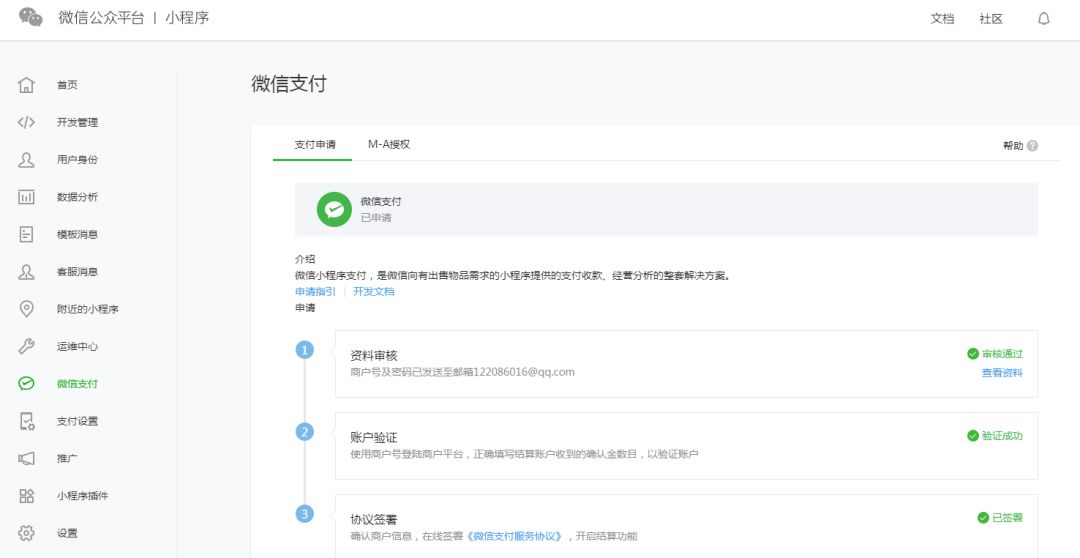The image size is (1080, 558).
Task: Click the 帮助 link
Action: point(1012,145)
